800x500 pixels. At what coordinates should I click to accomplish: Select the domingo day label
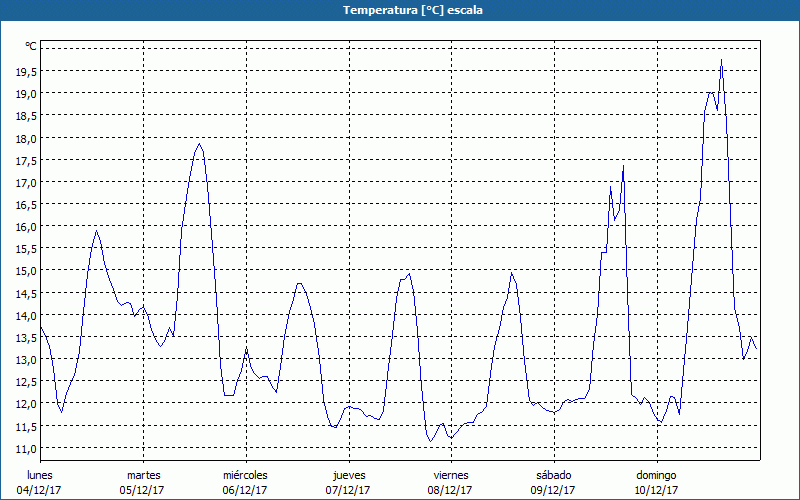click(x=656, y=474)
